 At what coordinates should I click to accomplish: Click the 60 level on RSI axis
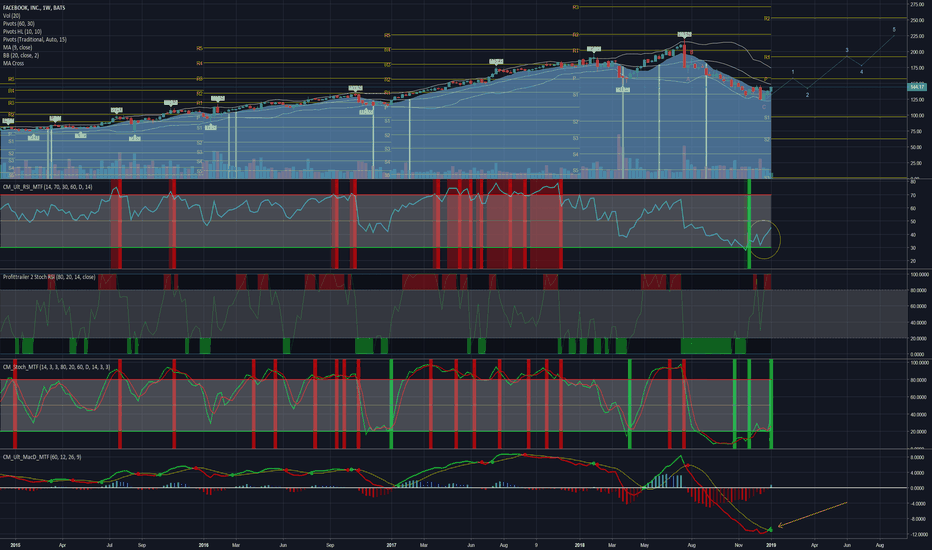[x=912, y=209]
